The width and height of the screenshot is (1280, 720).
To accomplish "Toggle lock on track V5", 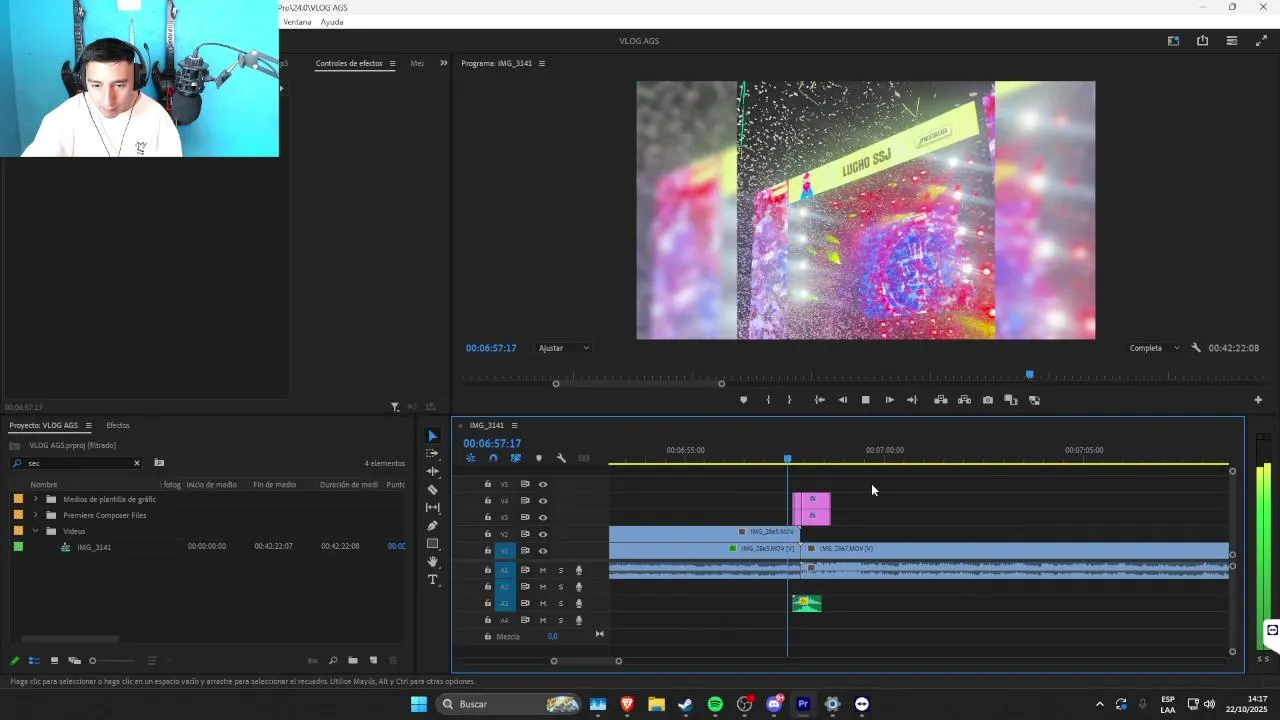I will (x=488, y=484).
